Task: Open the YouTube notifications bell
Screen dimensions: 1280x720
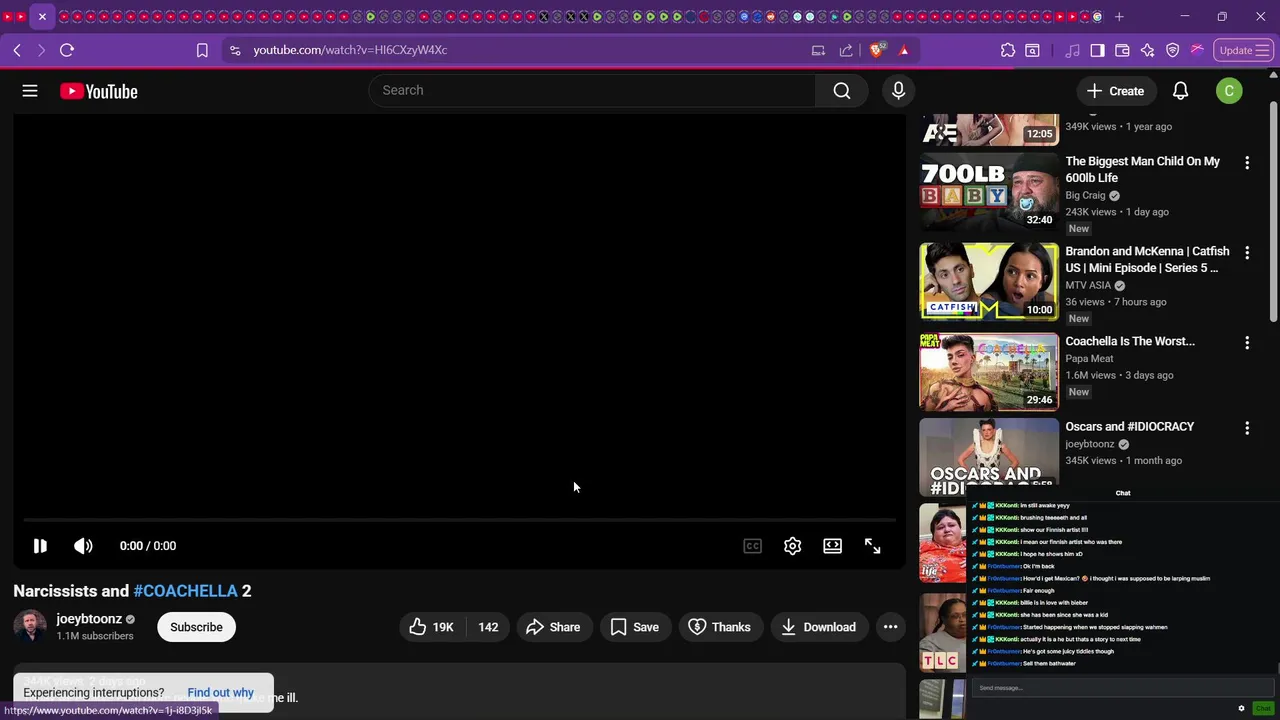Action: (1180, 91)
